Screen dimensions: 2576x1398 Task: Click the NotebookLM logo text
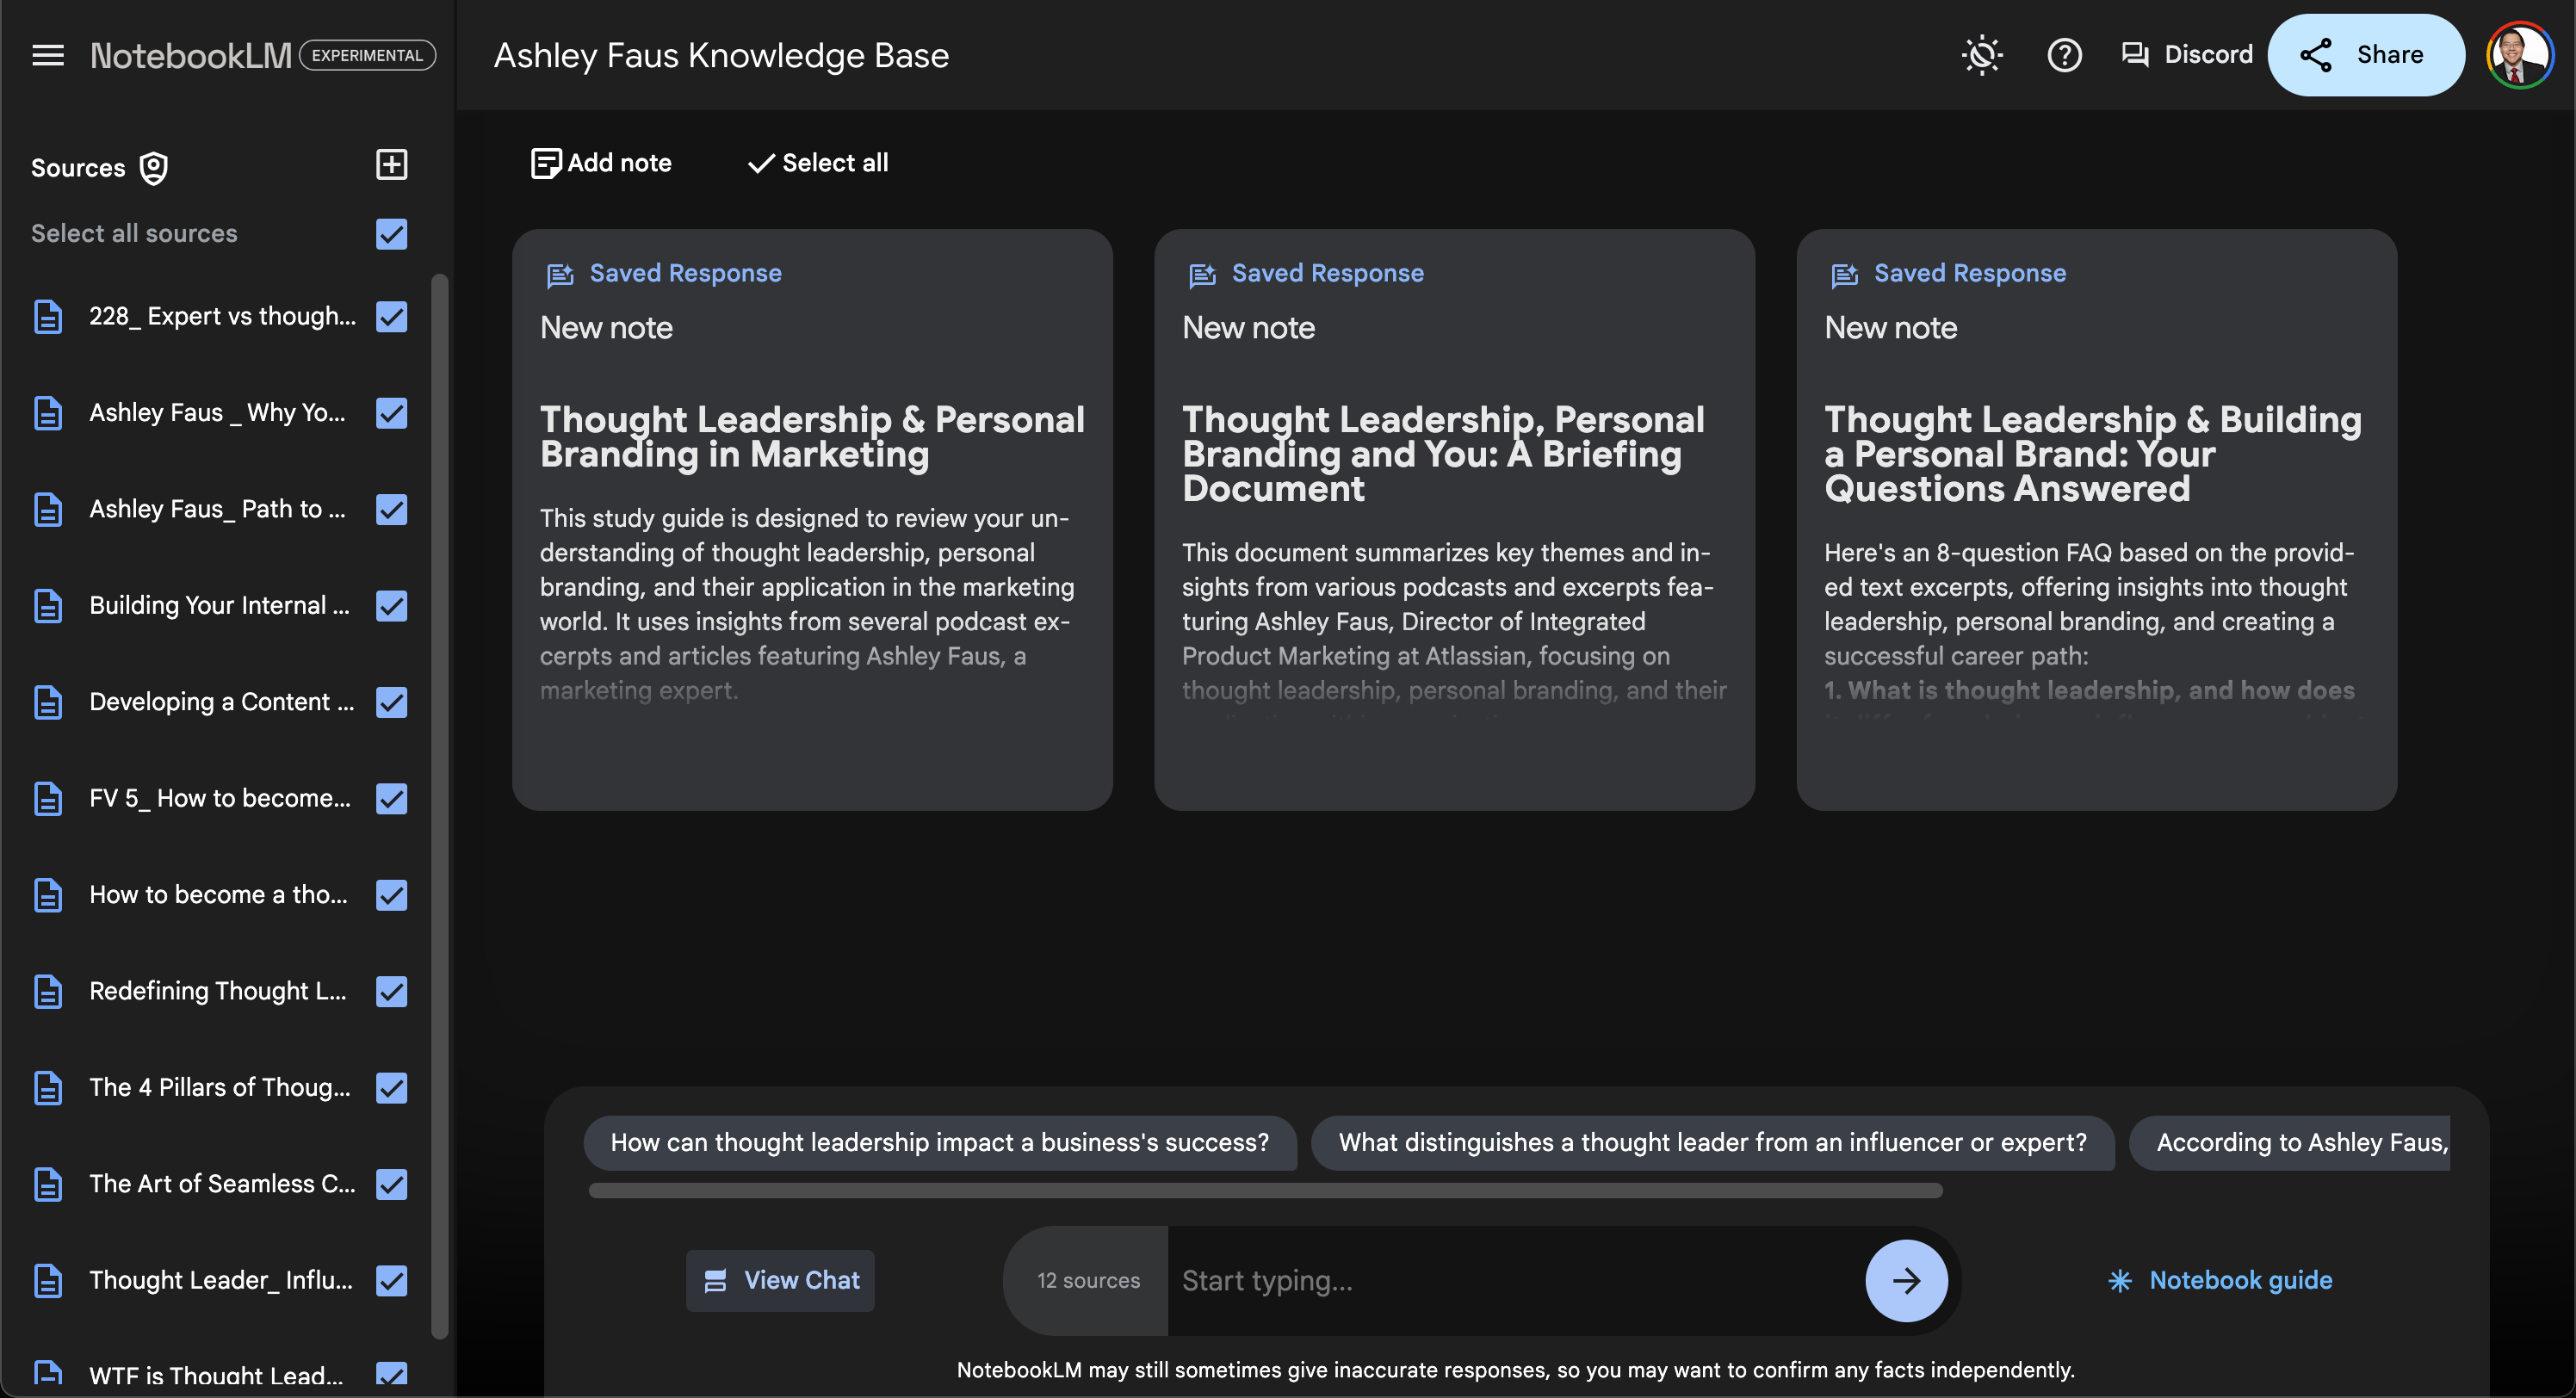191,56
